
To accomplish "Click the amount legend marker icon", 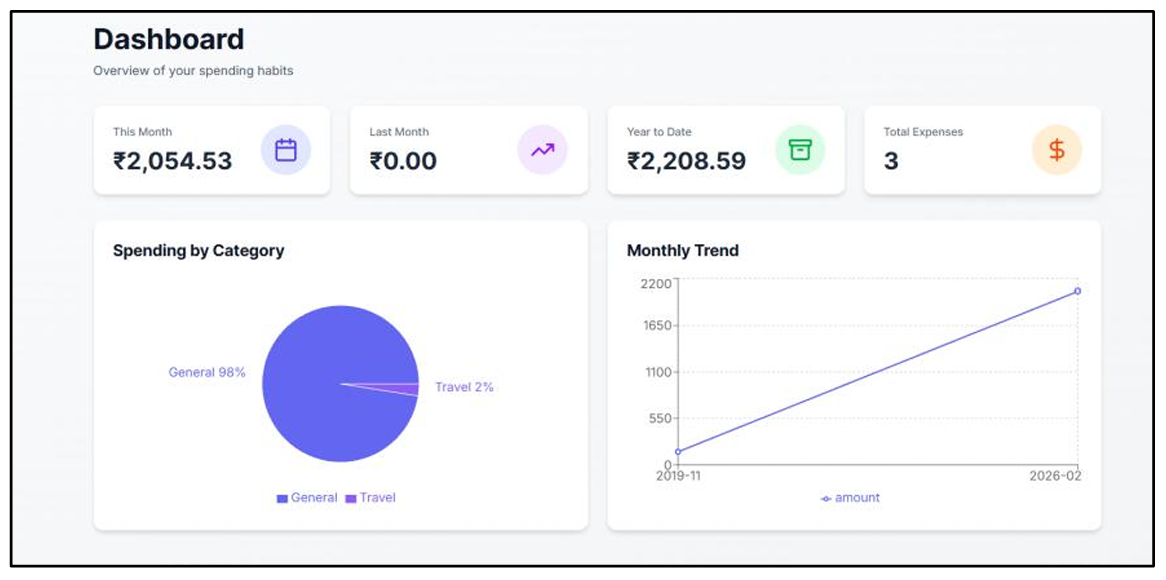I will tap(826, 498).
